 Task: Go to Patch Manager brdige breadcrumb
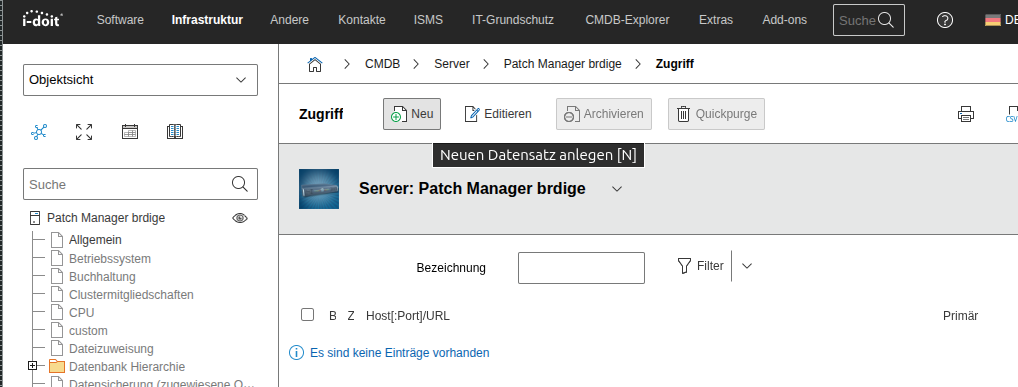pos(562,64)
